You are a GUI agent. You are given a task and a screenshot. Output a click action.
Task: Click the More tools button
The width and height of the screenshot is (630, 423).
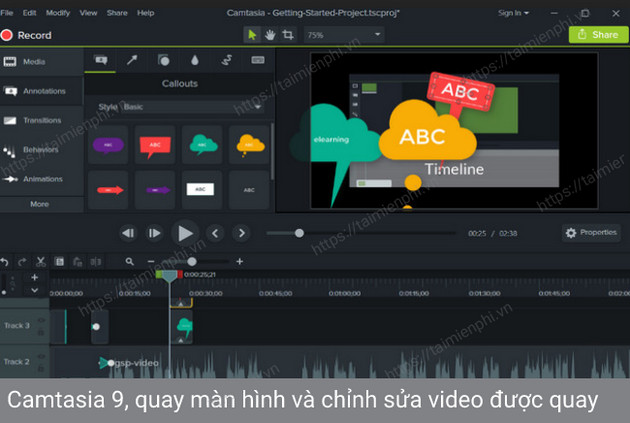coord(40,204)
